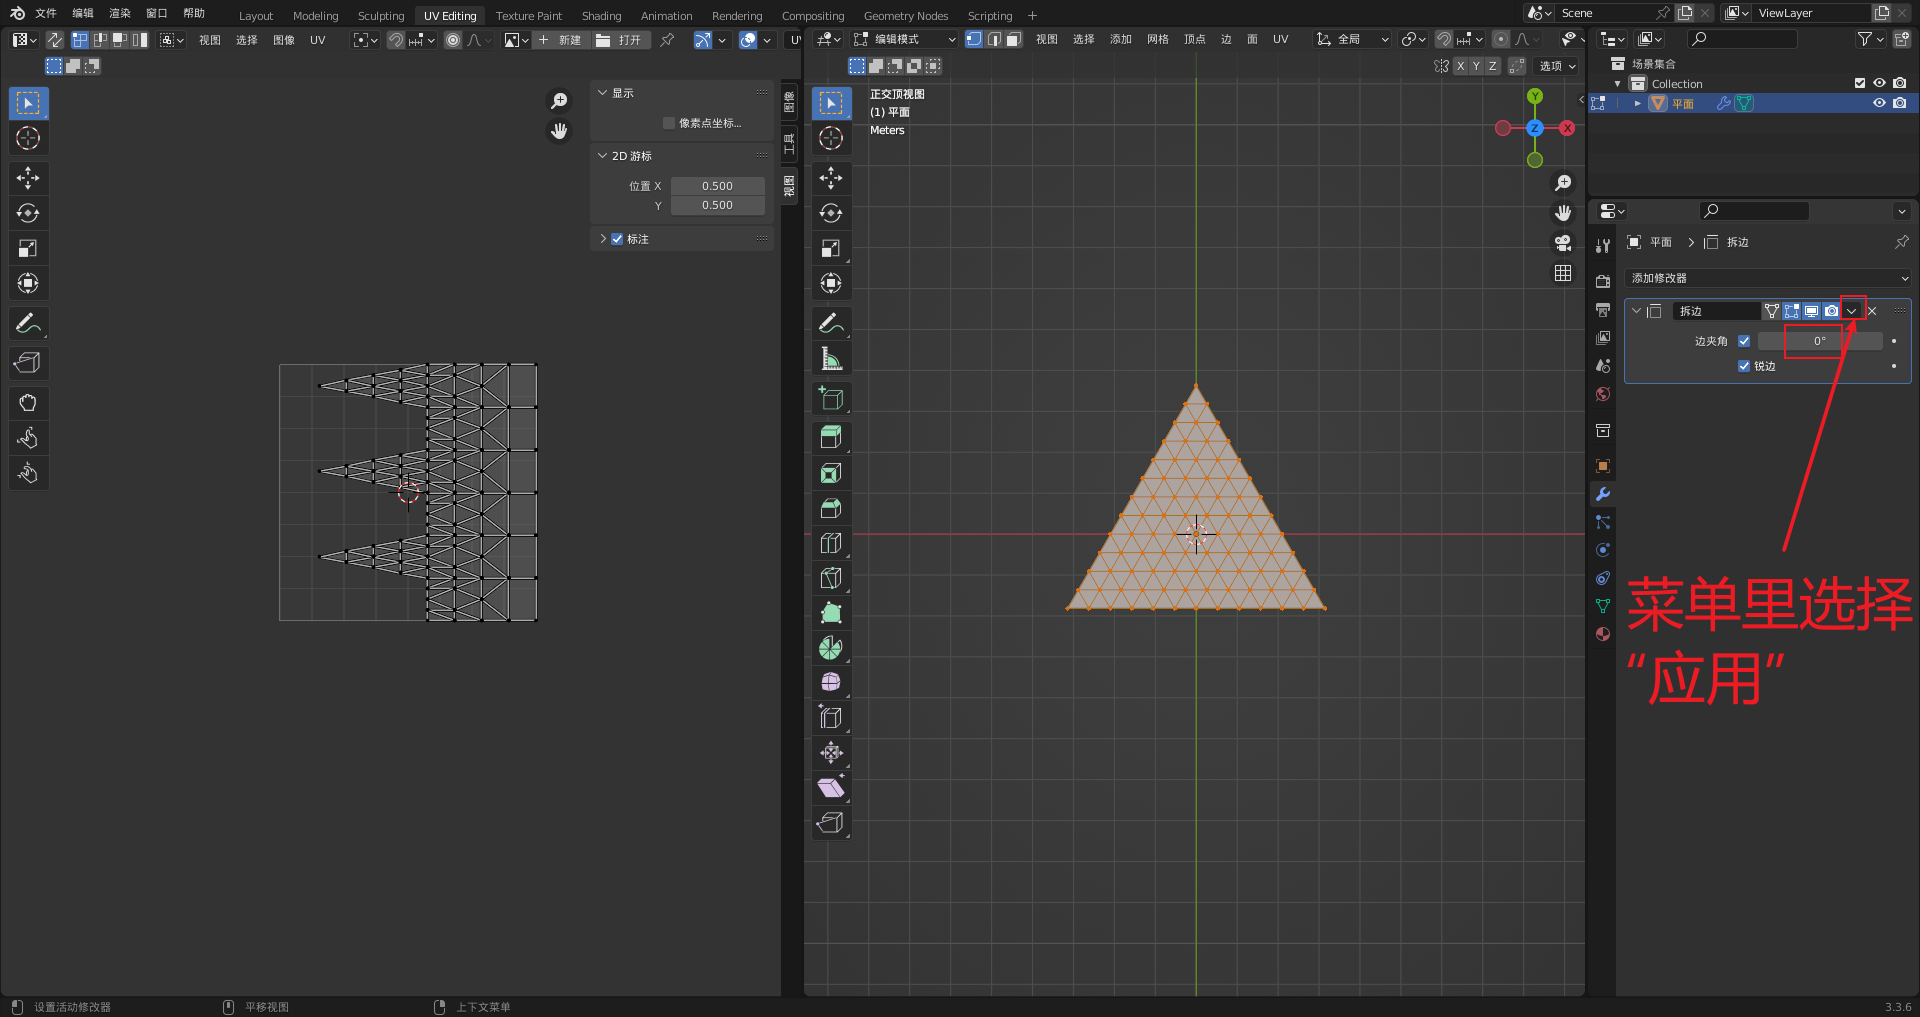Toggle the 边夹角 (Edge Angle) checkbox
1920x1017 pixels.
tap(1744, 341)
